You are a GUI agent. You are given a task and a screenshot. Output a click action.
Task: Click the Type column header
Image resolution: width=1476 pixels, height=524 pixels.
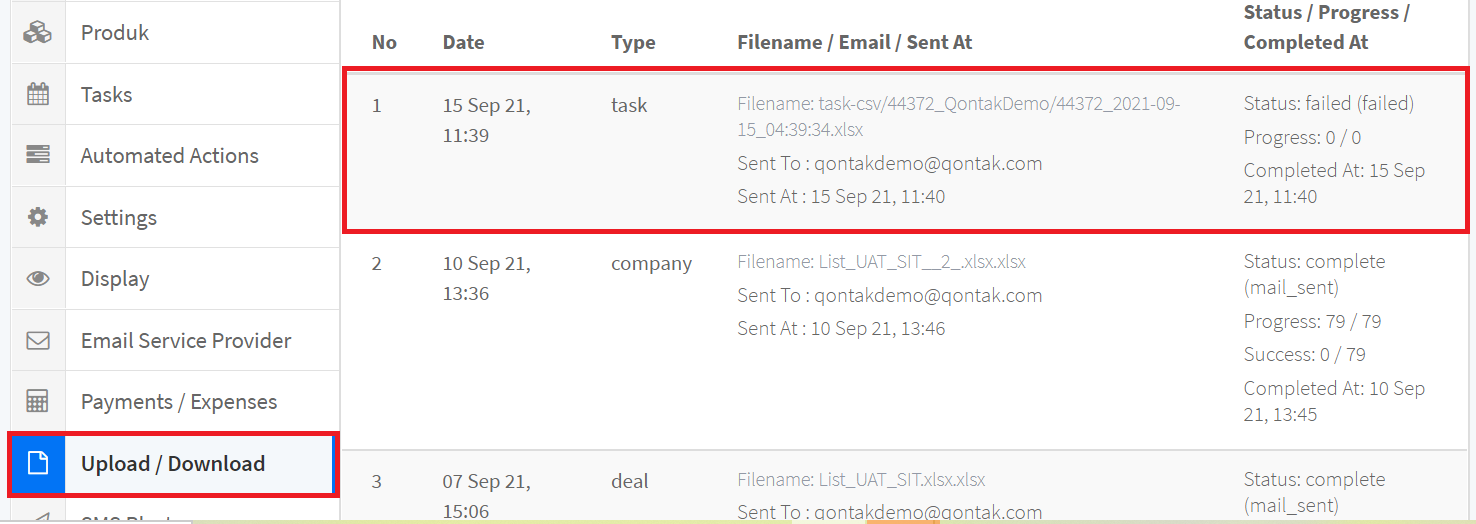click(633, 42)
